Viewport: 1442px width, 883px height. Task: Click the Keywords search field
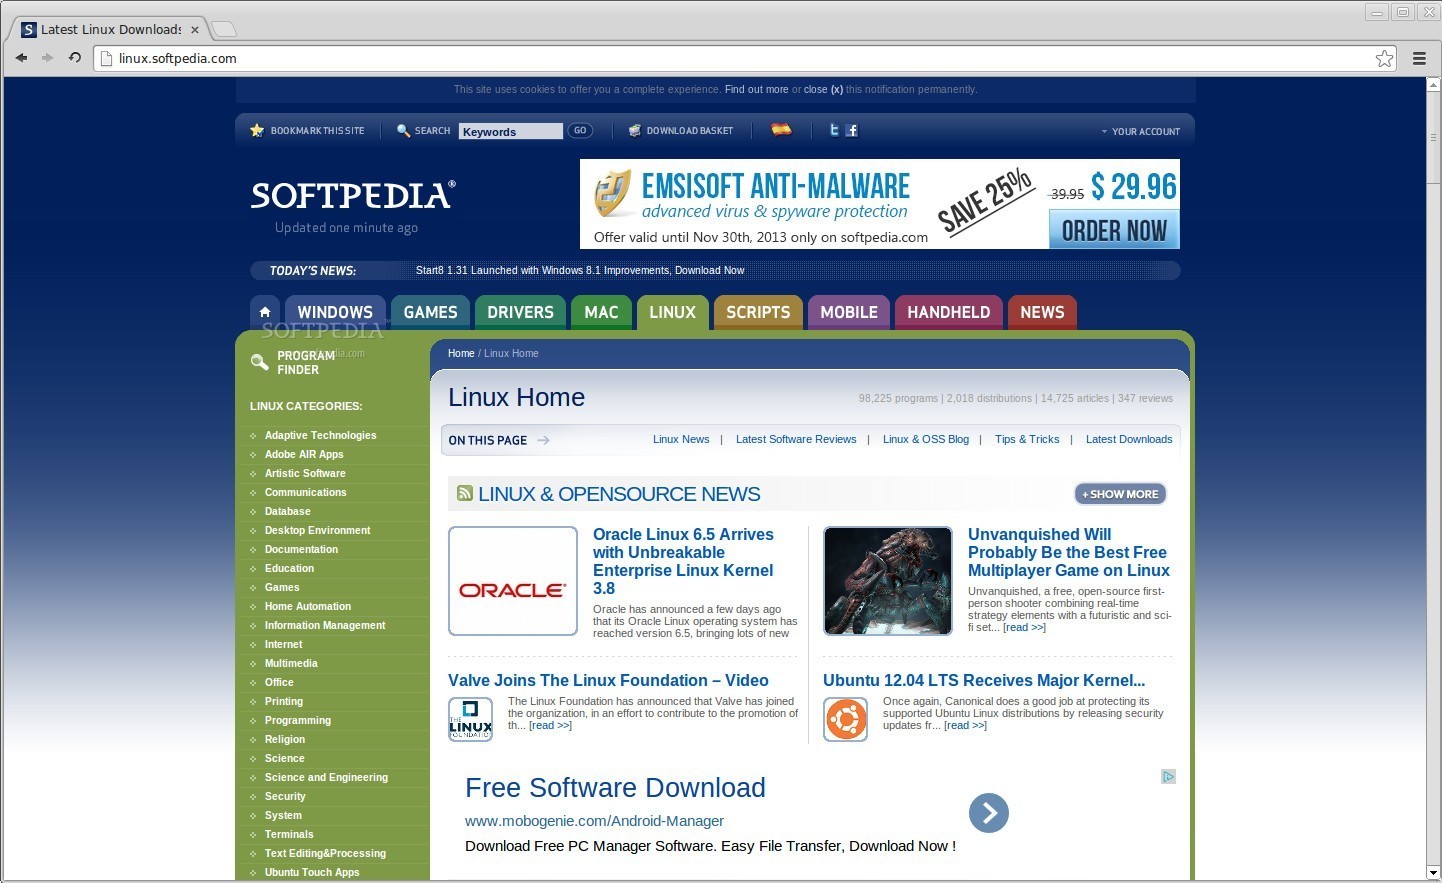(x=510, y=131)
